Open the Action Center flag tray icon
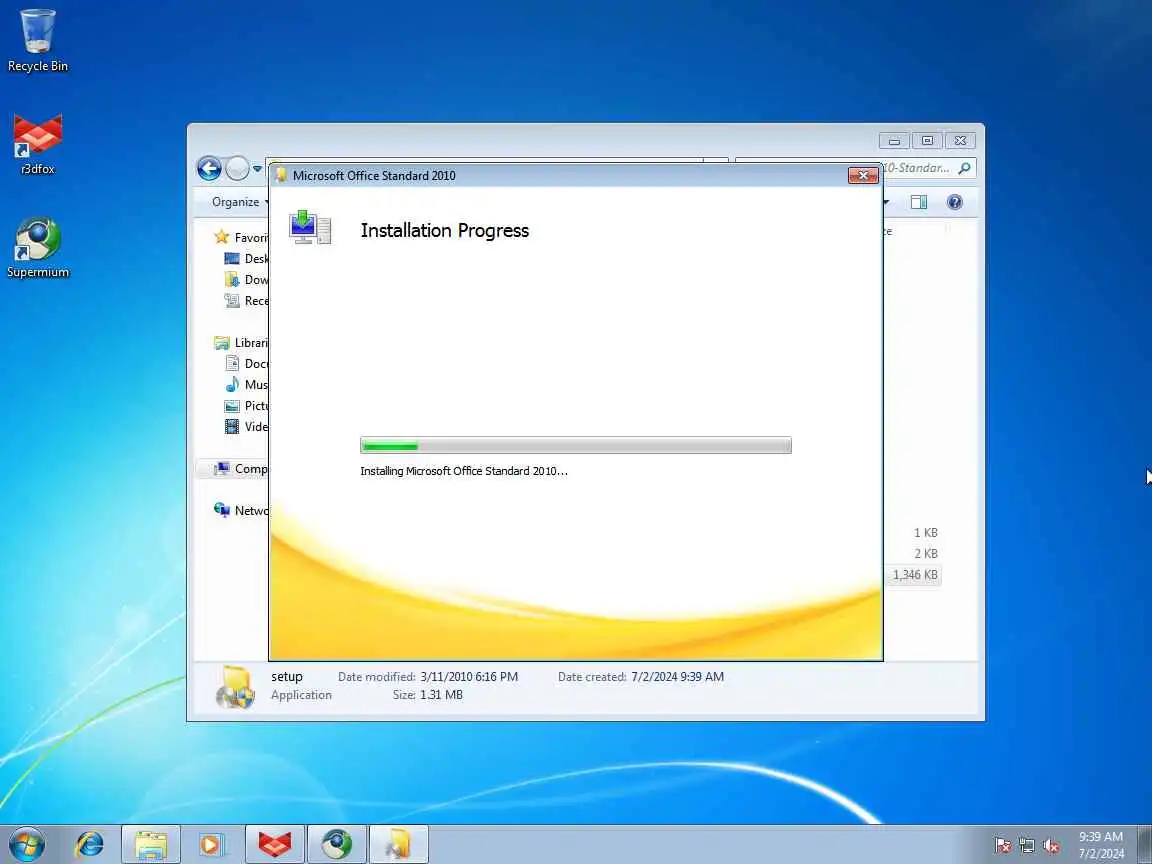This screenshot has height=864, width=1152. coord(1002,846)
